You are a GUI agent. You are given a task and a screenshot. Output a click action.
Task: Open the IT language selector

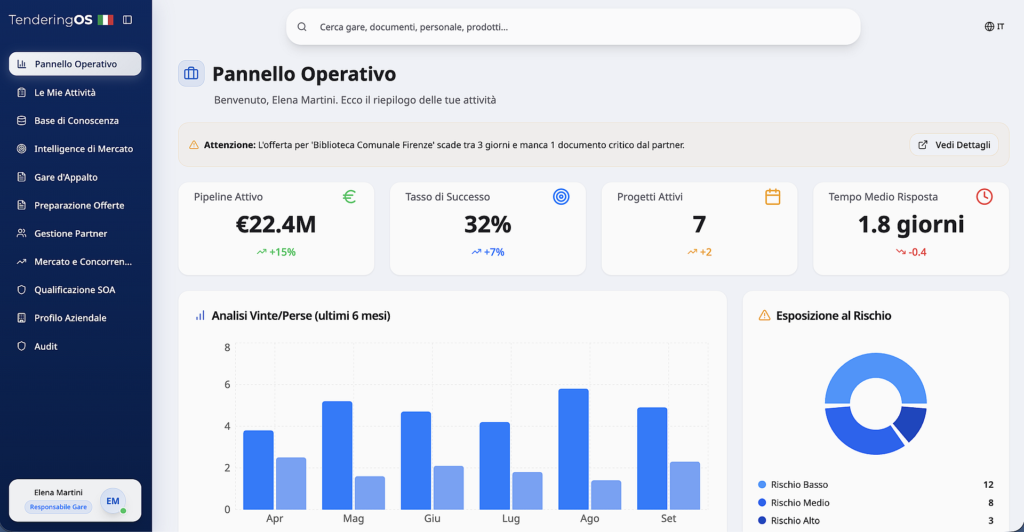994,27
